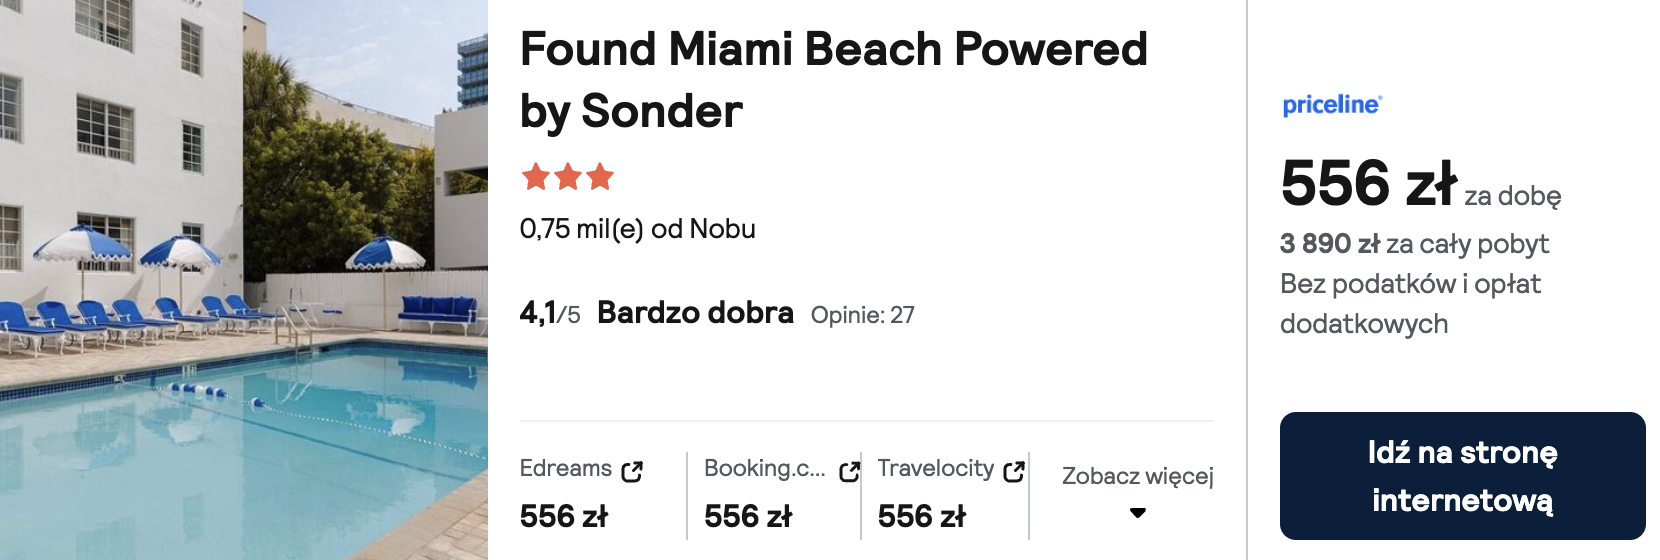
Task: Click external link icon beside Booking.c...
Action: click(x=849, y=471)
